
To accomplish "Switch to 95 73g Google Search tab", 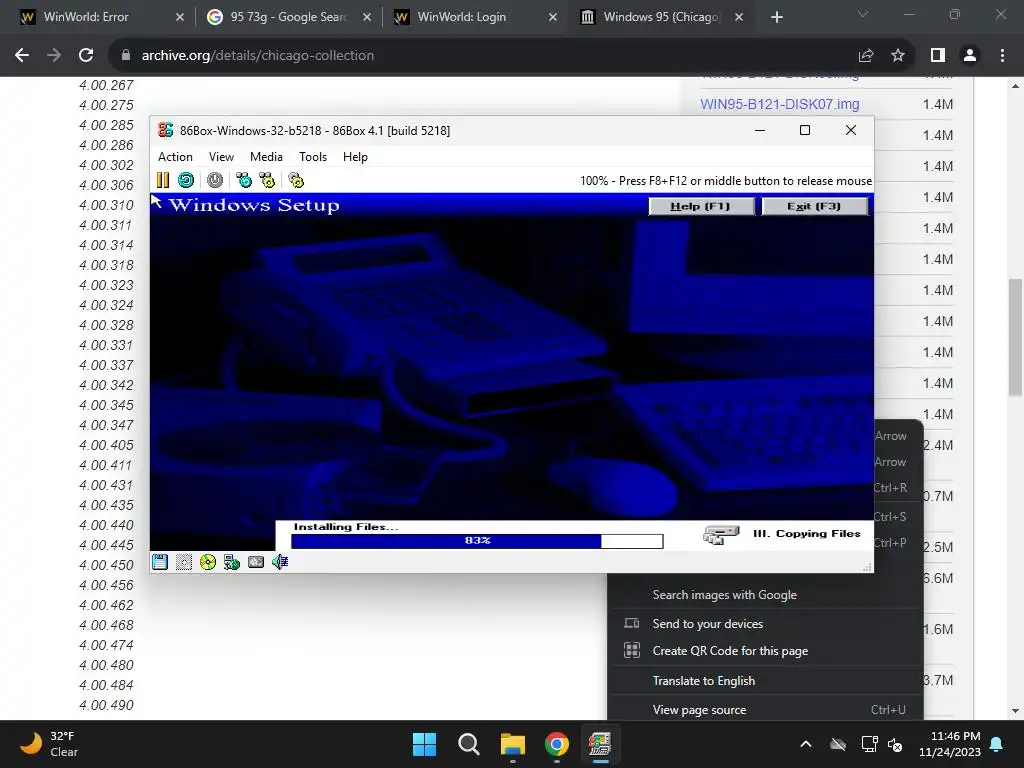I will tap(281, 17).
